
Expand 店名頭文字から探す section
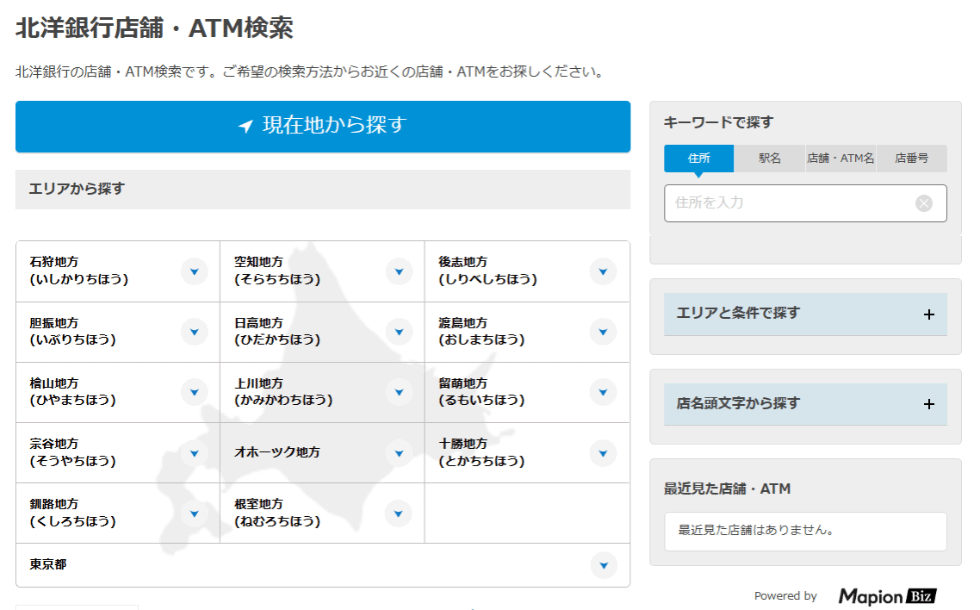[x=805, y=404]
